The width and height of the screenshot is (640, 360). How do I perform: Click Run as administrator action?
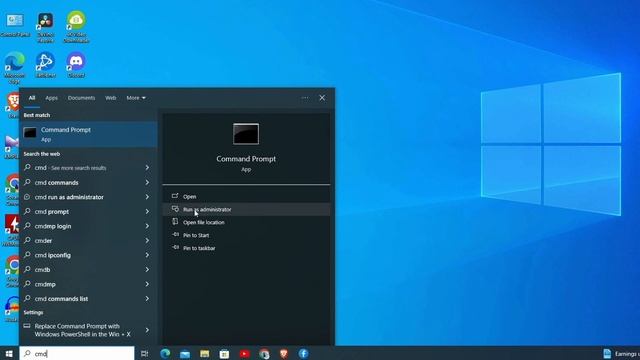pos(246,209)
